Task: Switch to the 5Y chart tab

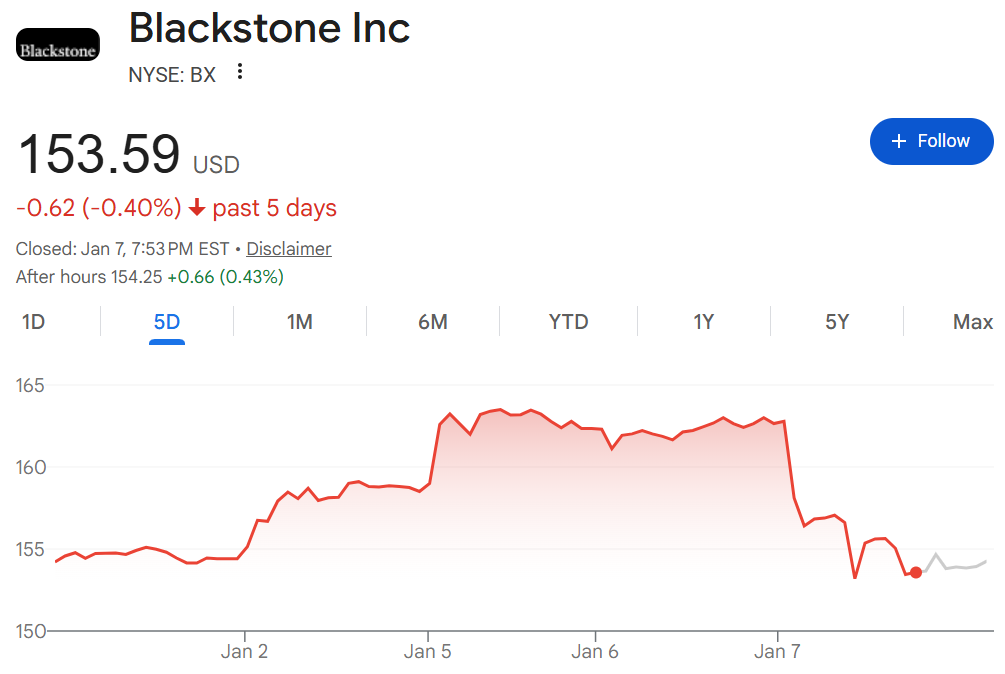Action: coord(837,322)
